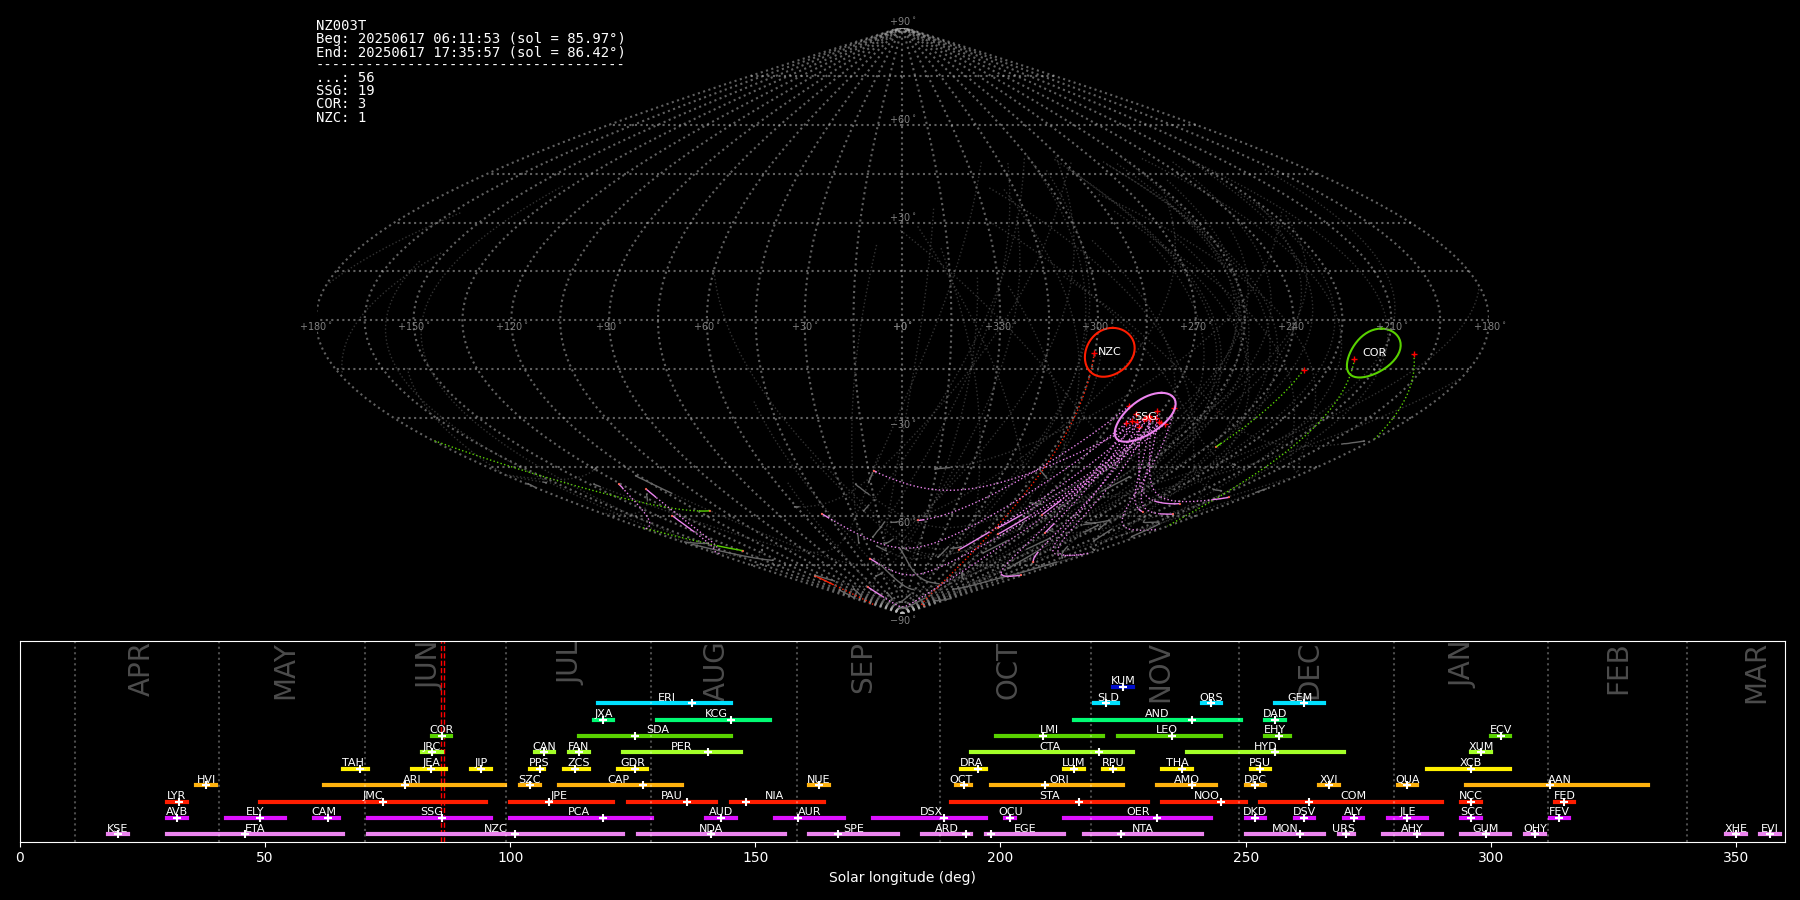Image resolution: width=1800 pixels, height=900 pixels.
Task: Click the red JMC shower bar
Action: [x=373, y=801]
